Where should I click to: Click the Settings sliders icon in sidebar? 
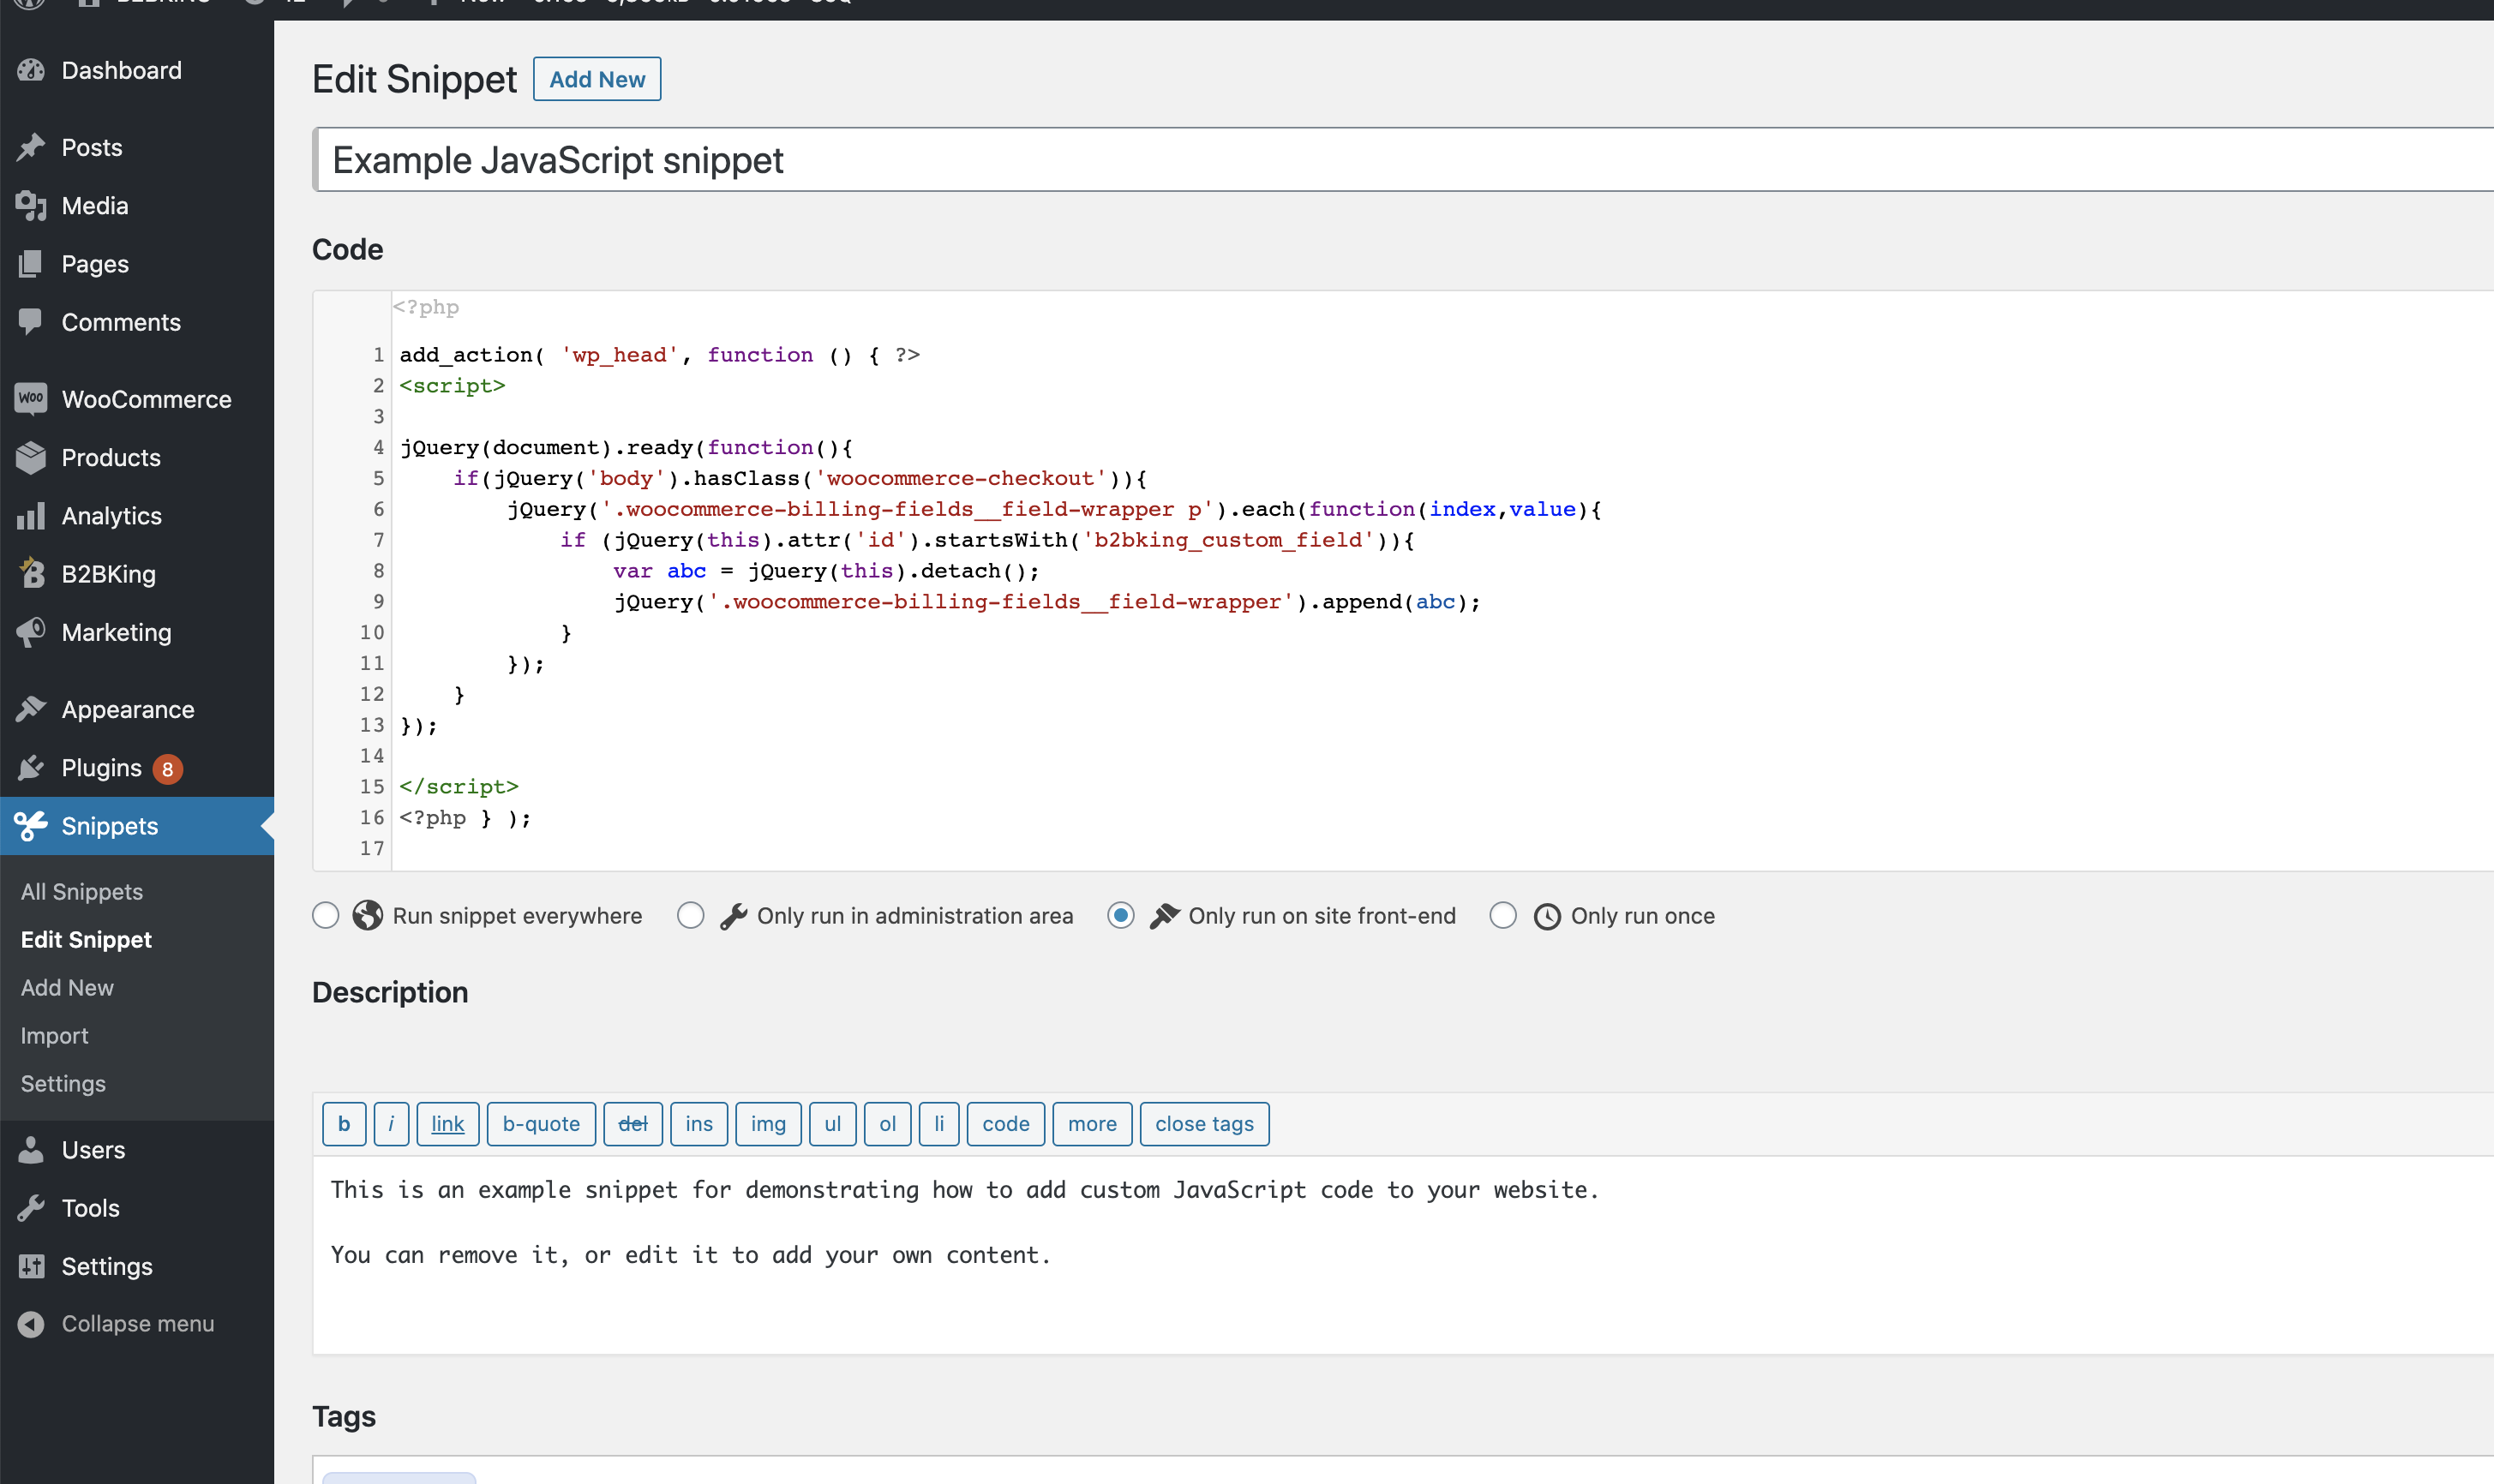pos(31,1266)
